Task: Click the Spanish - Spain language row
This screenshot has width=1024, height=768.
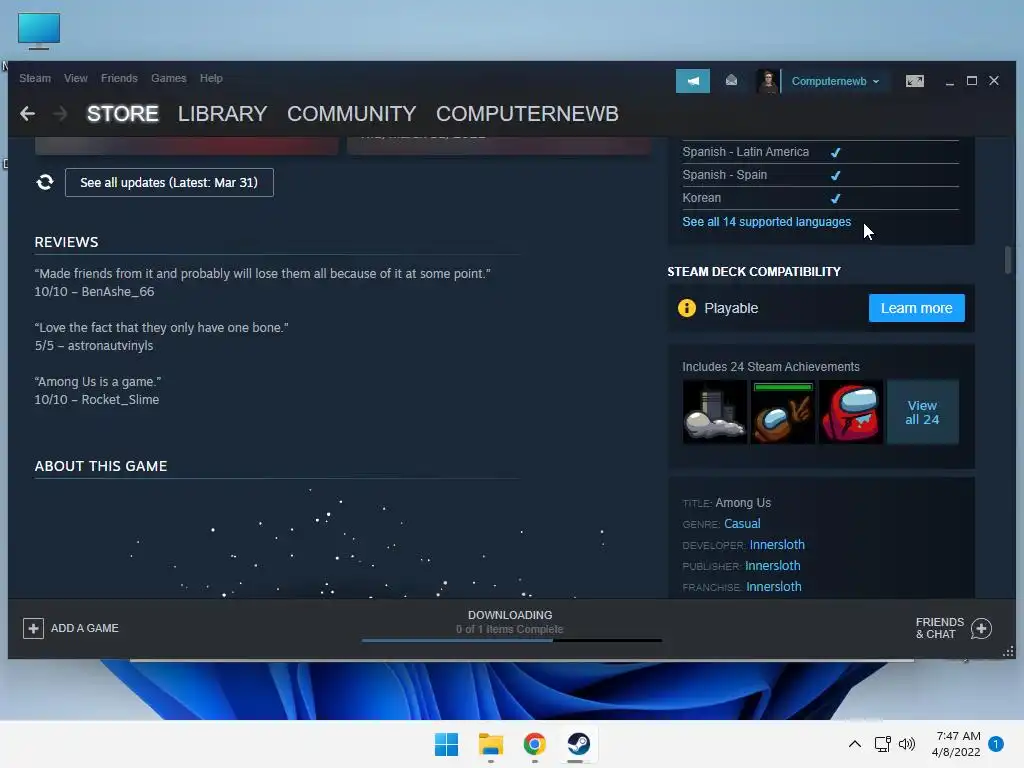Action: tap(820, 175)
